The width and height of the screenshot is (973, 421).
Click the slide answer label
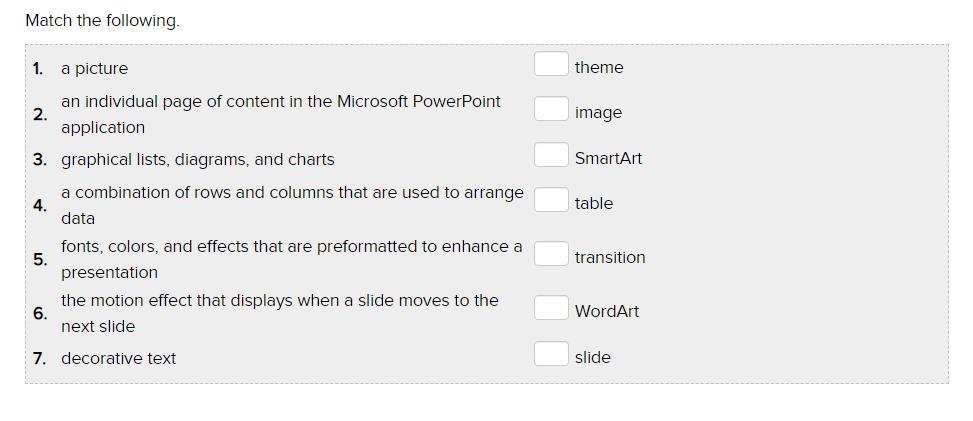pyautogui.click(x=592, y=357)
